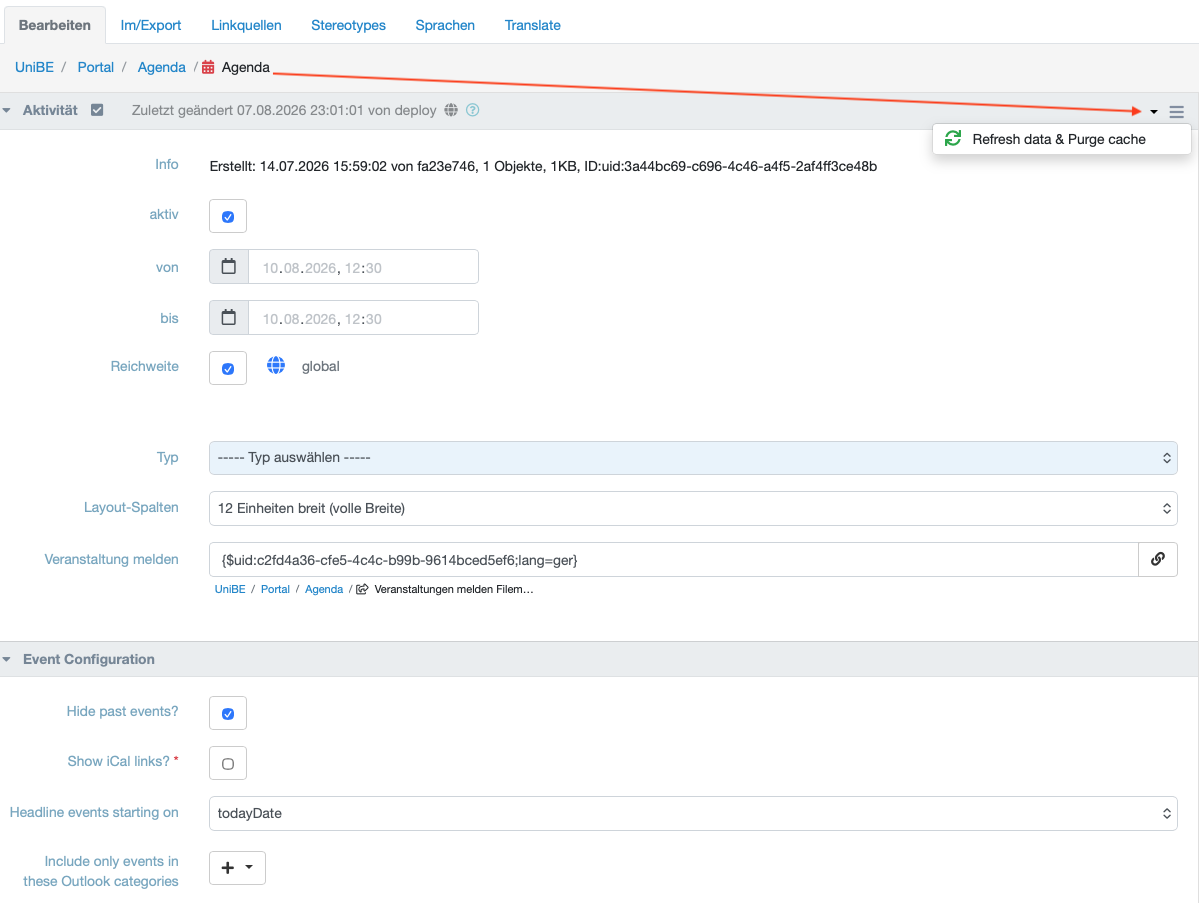Click UniBE link under Veranstaltung melden

(x=230, y=590)
